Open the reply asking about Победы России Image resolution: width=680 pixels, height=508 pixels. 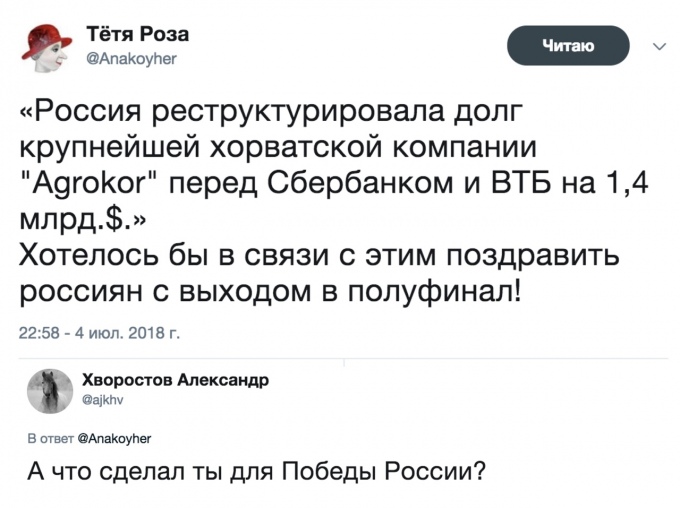(x=256, y=470)
